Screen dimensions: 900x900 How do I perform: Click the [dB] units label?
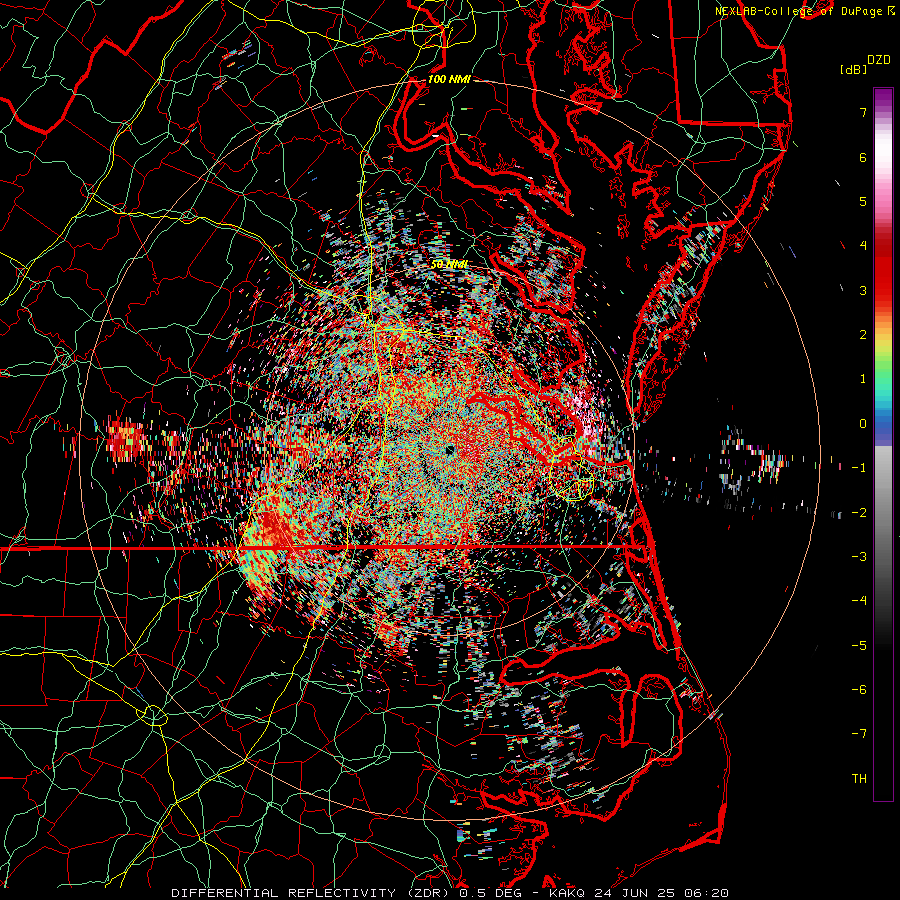853,69
